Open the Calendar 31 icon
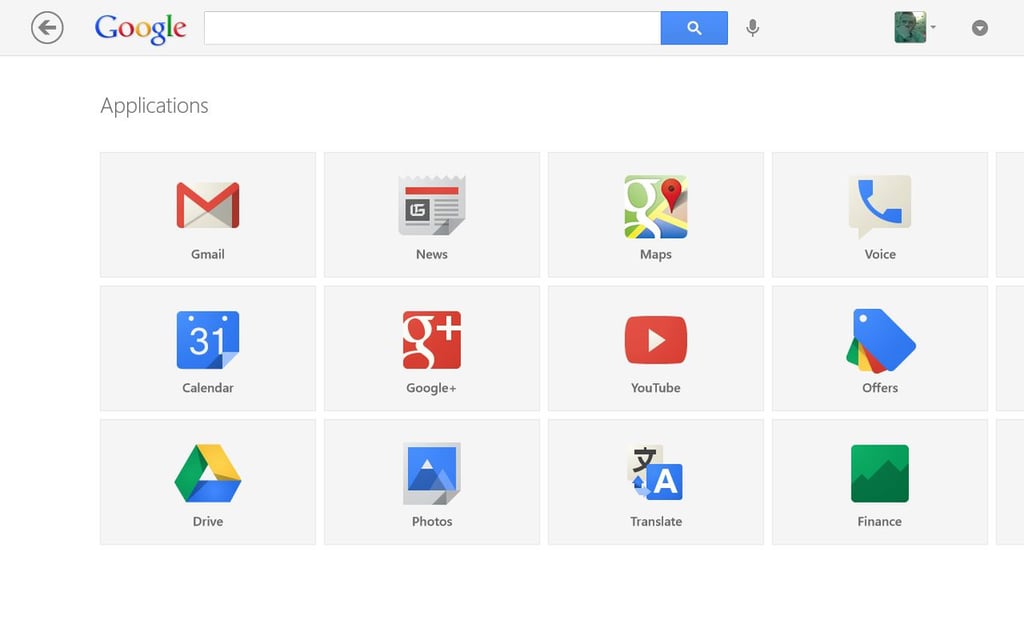1024x640 pixels. point(208,340)
